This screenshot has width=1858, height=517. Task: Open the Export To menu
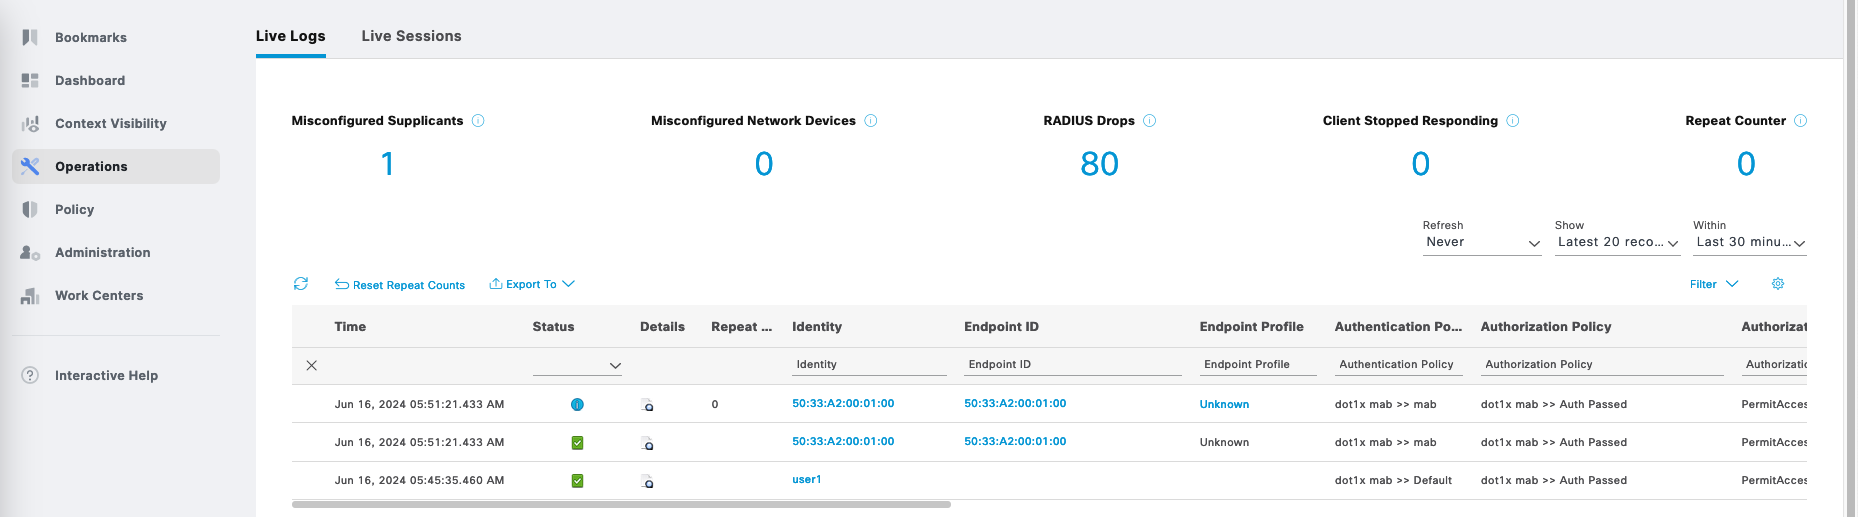(532, 285)
